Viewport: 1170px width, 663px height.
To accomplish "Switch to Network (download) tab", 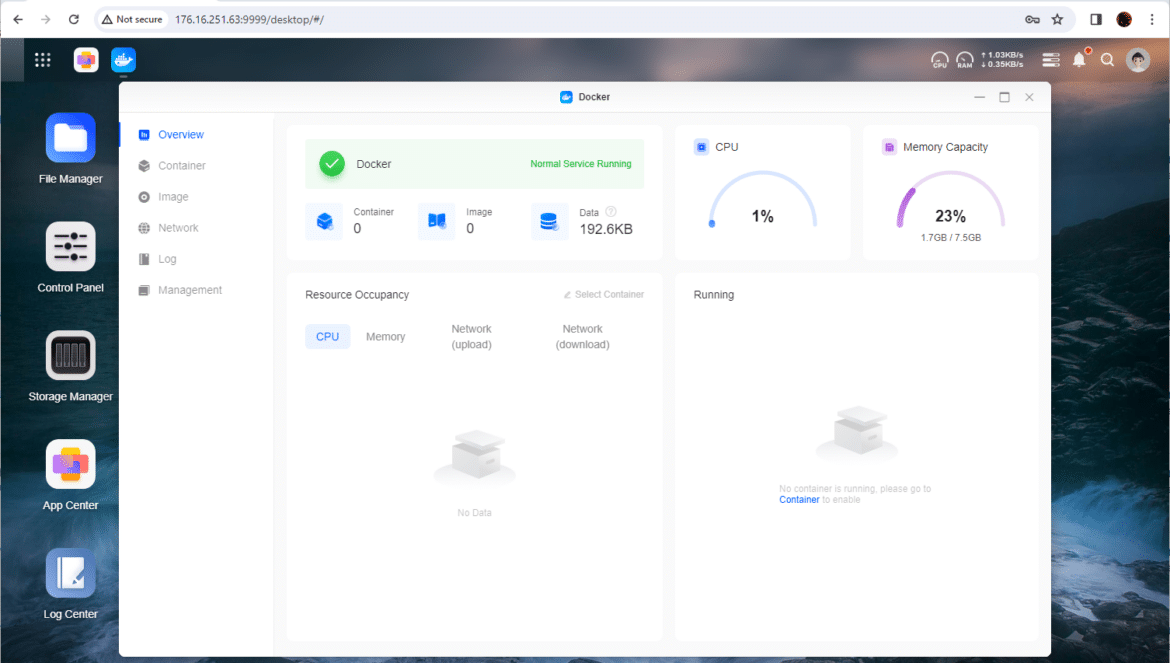I will 583,336.
